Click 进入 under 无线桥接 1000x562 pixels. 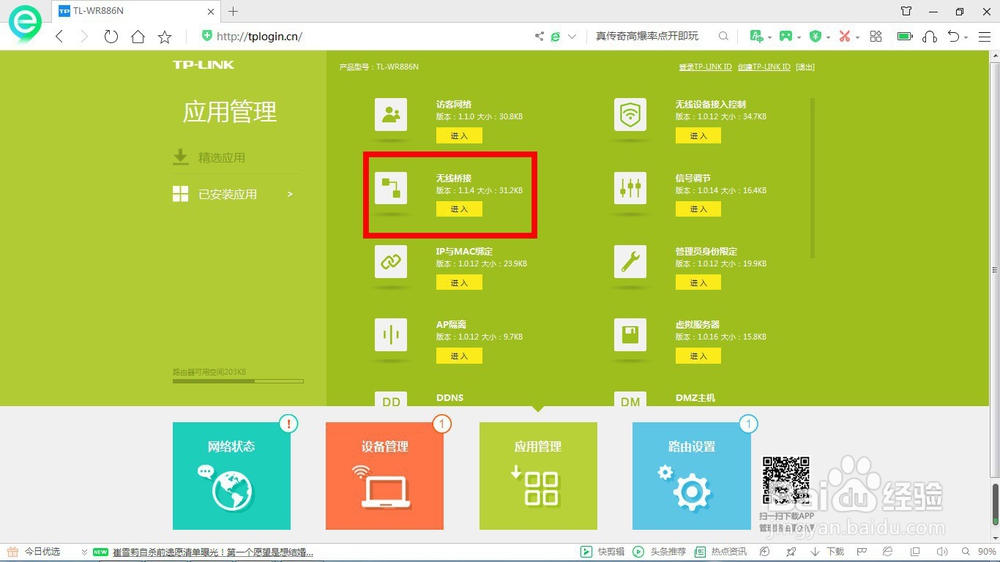(x=459, y=209)
